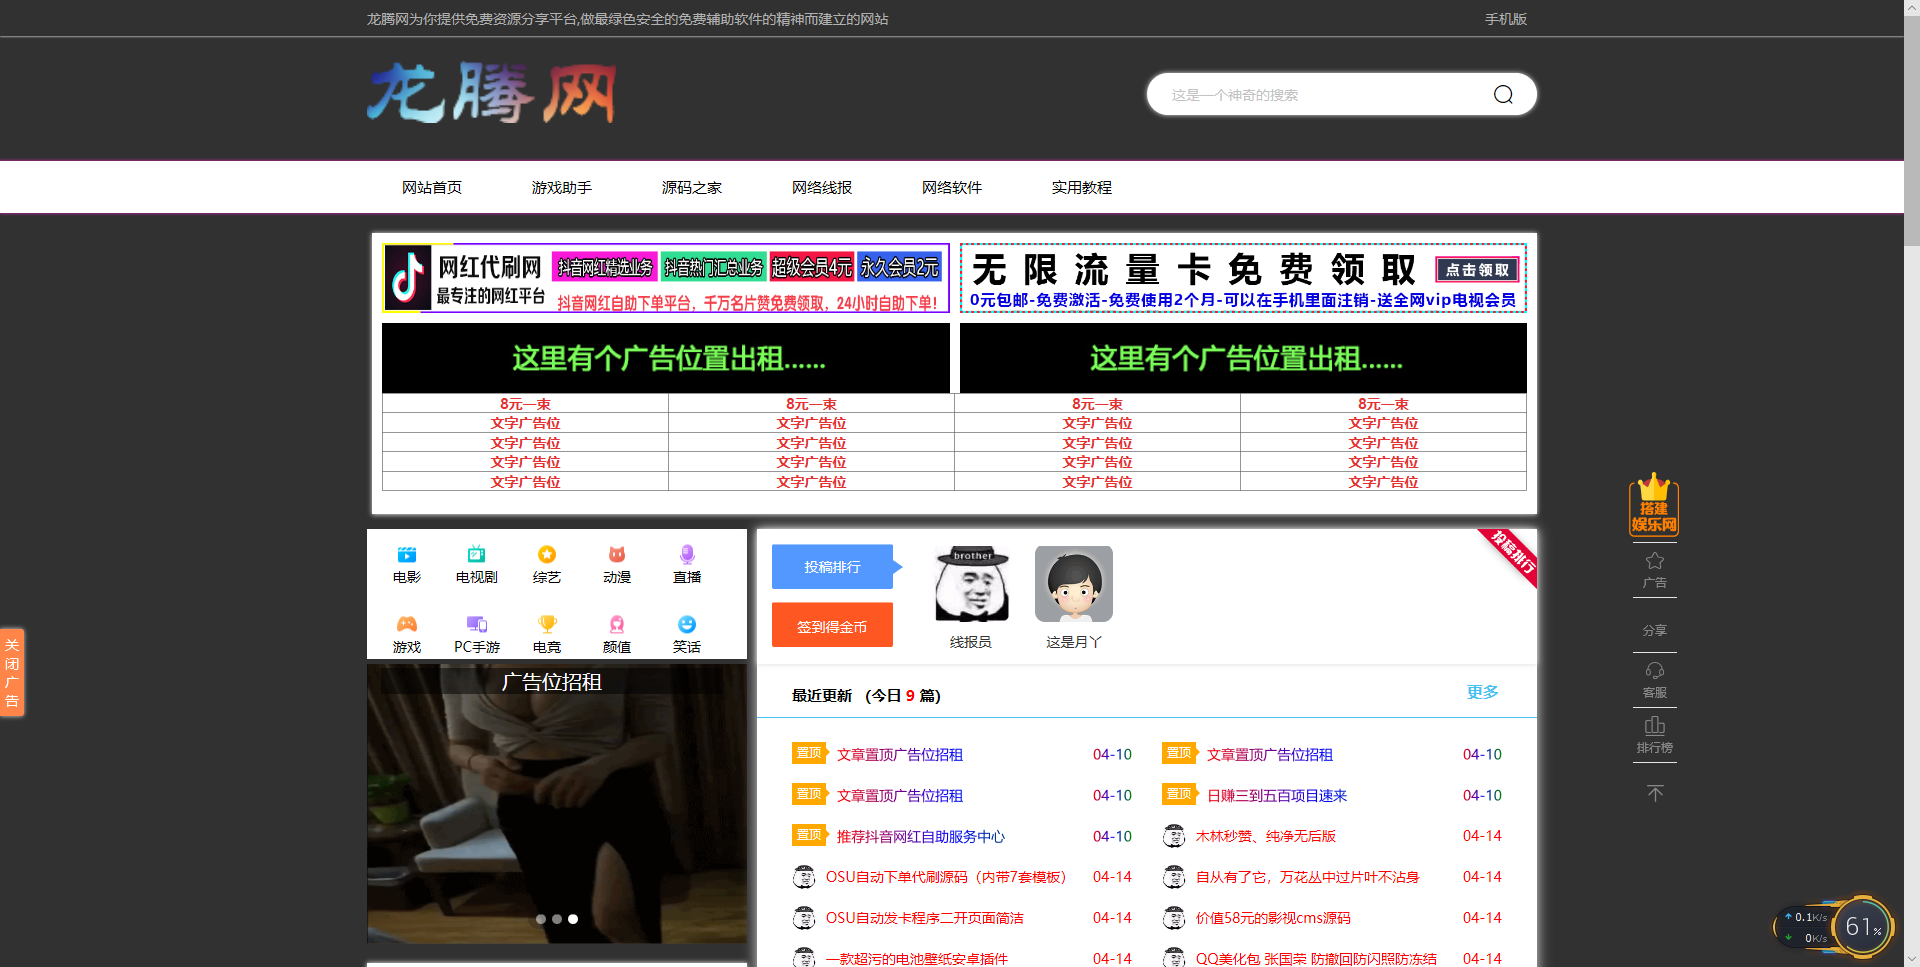This screenshot has height=967, width=1920.
Task: Click the 这是月丫 avatar
Action: [1074, 584]
